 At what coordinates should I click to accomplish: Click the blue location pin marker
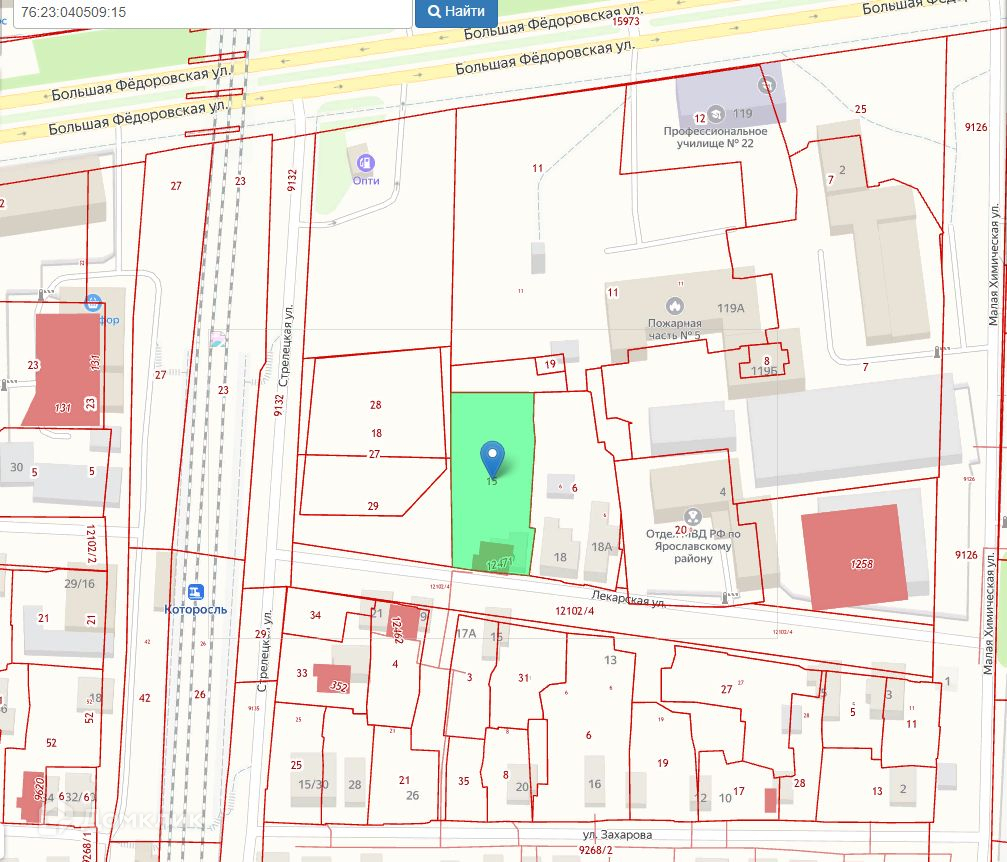click(x=493, y=458)
